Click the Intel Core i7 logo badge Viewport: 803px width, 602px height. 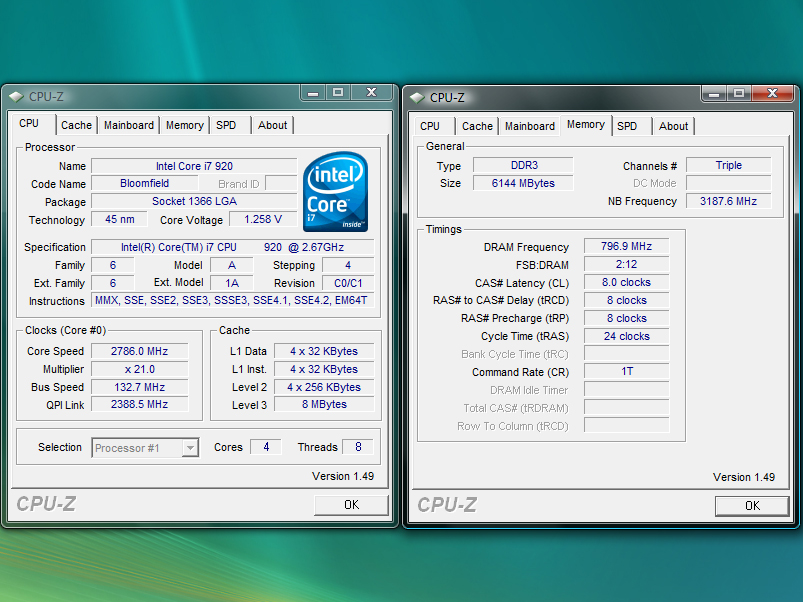[x=335, y=191]
